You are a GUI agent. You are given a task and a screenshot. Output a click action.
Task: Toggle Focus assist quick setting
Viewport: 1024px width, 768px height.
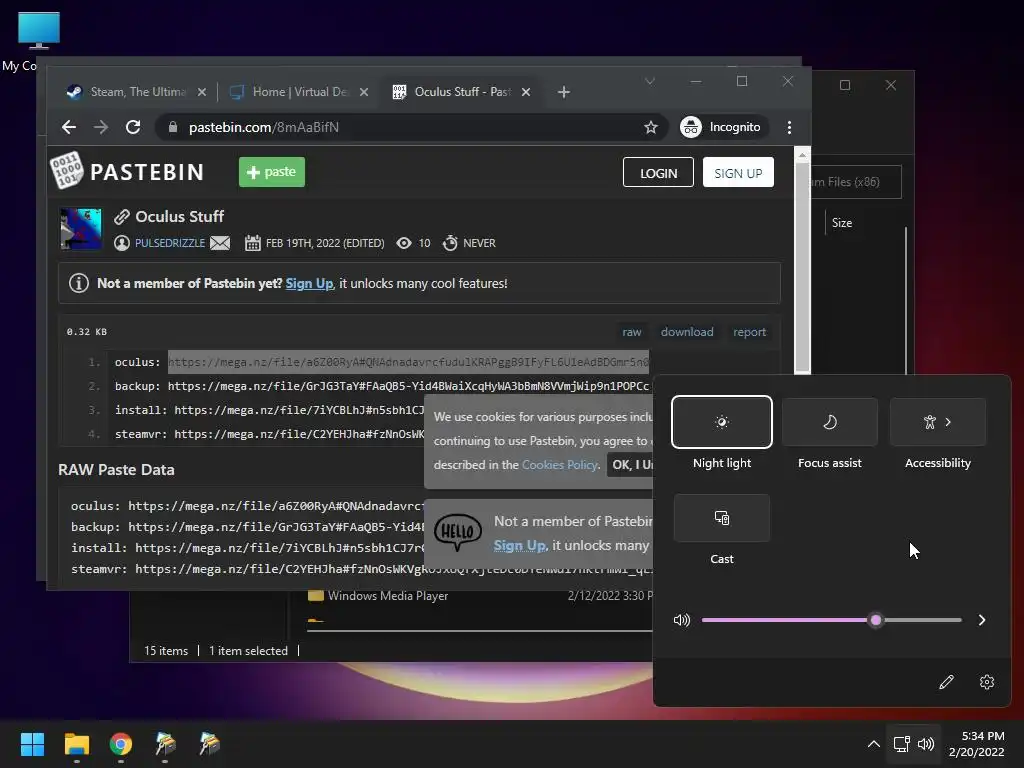coord(829,422)
